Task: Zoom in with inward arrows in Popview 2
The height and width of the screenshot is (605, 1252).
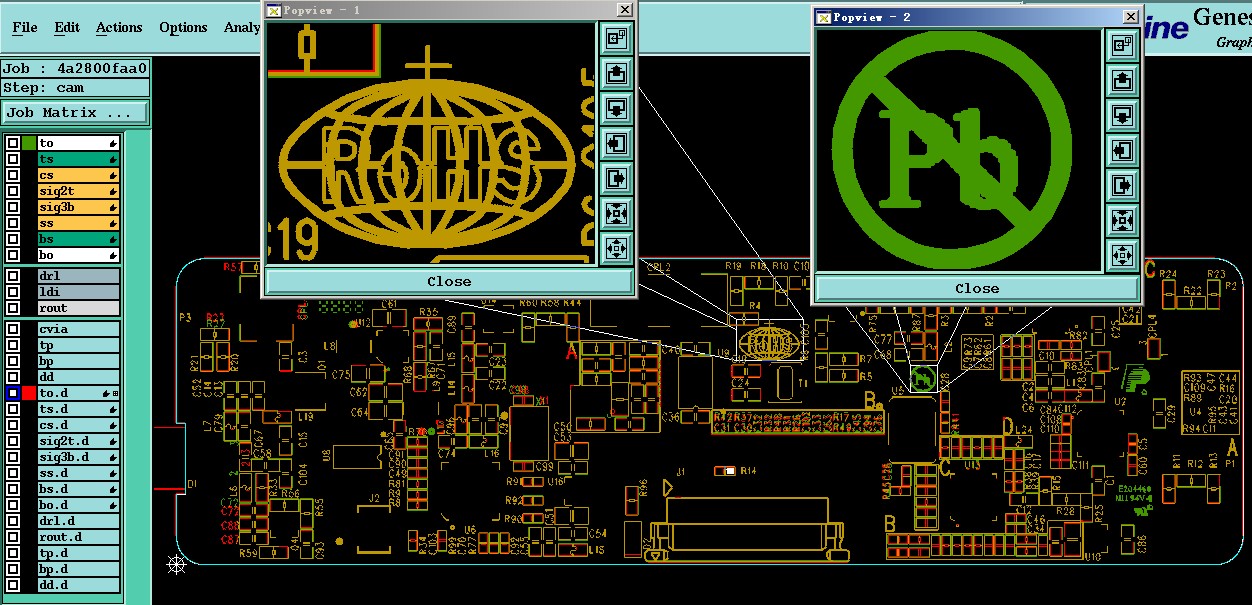Action: [1123, 220]
